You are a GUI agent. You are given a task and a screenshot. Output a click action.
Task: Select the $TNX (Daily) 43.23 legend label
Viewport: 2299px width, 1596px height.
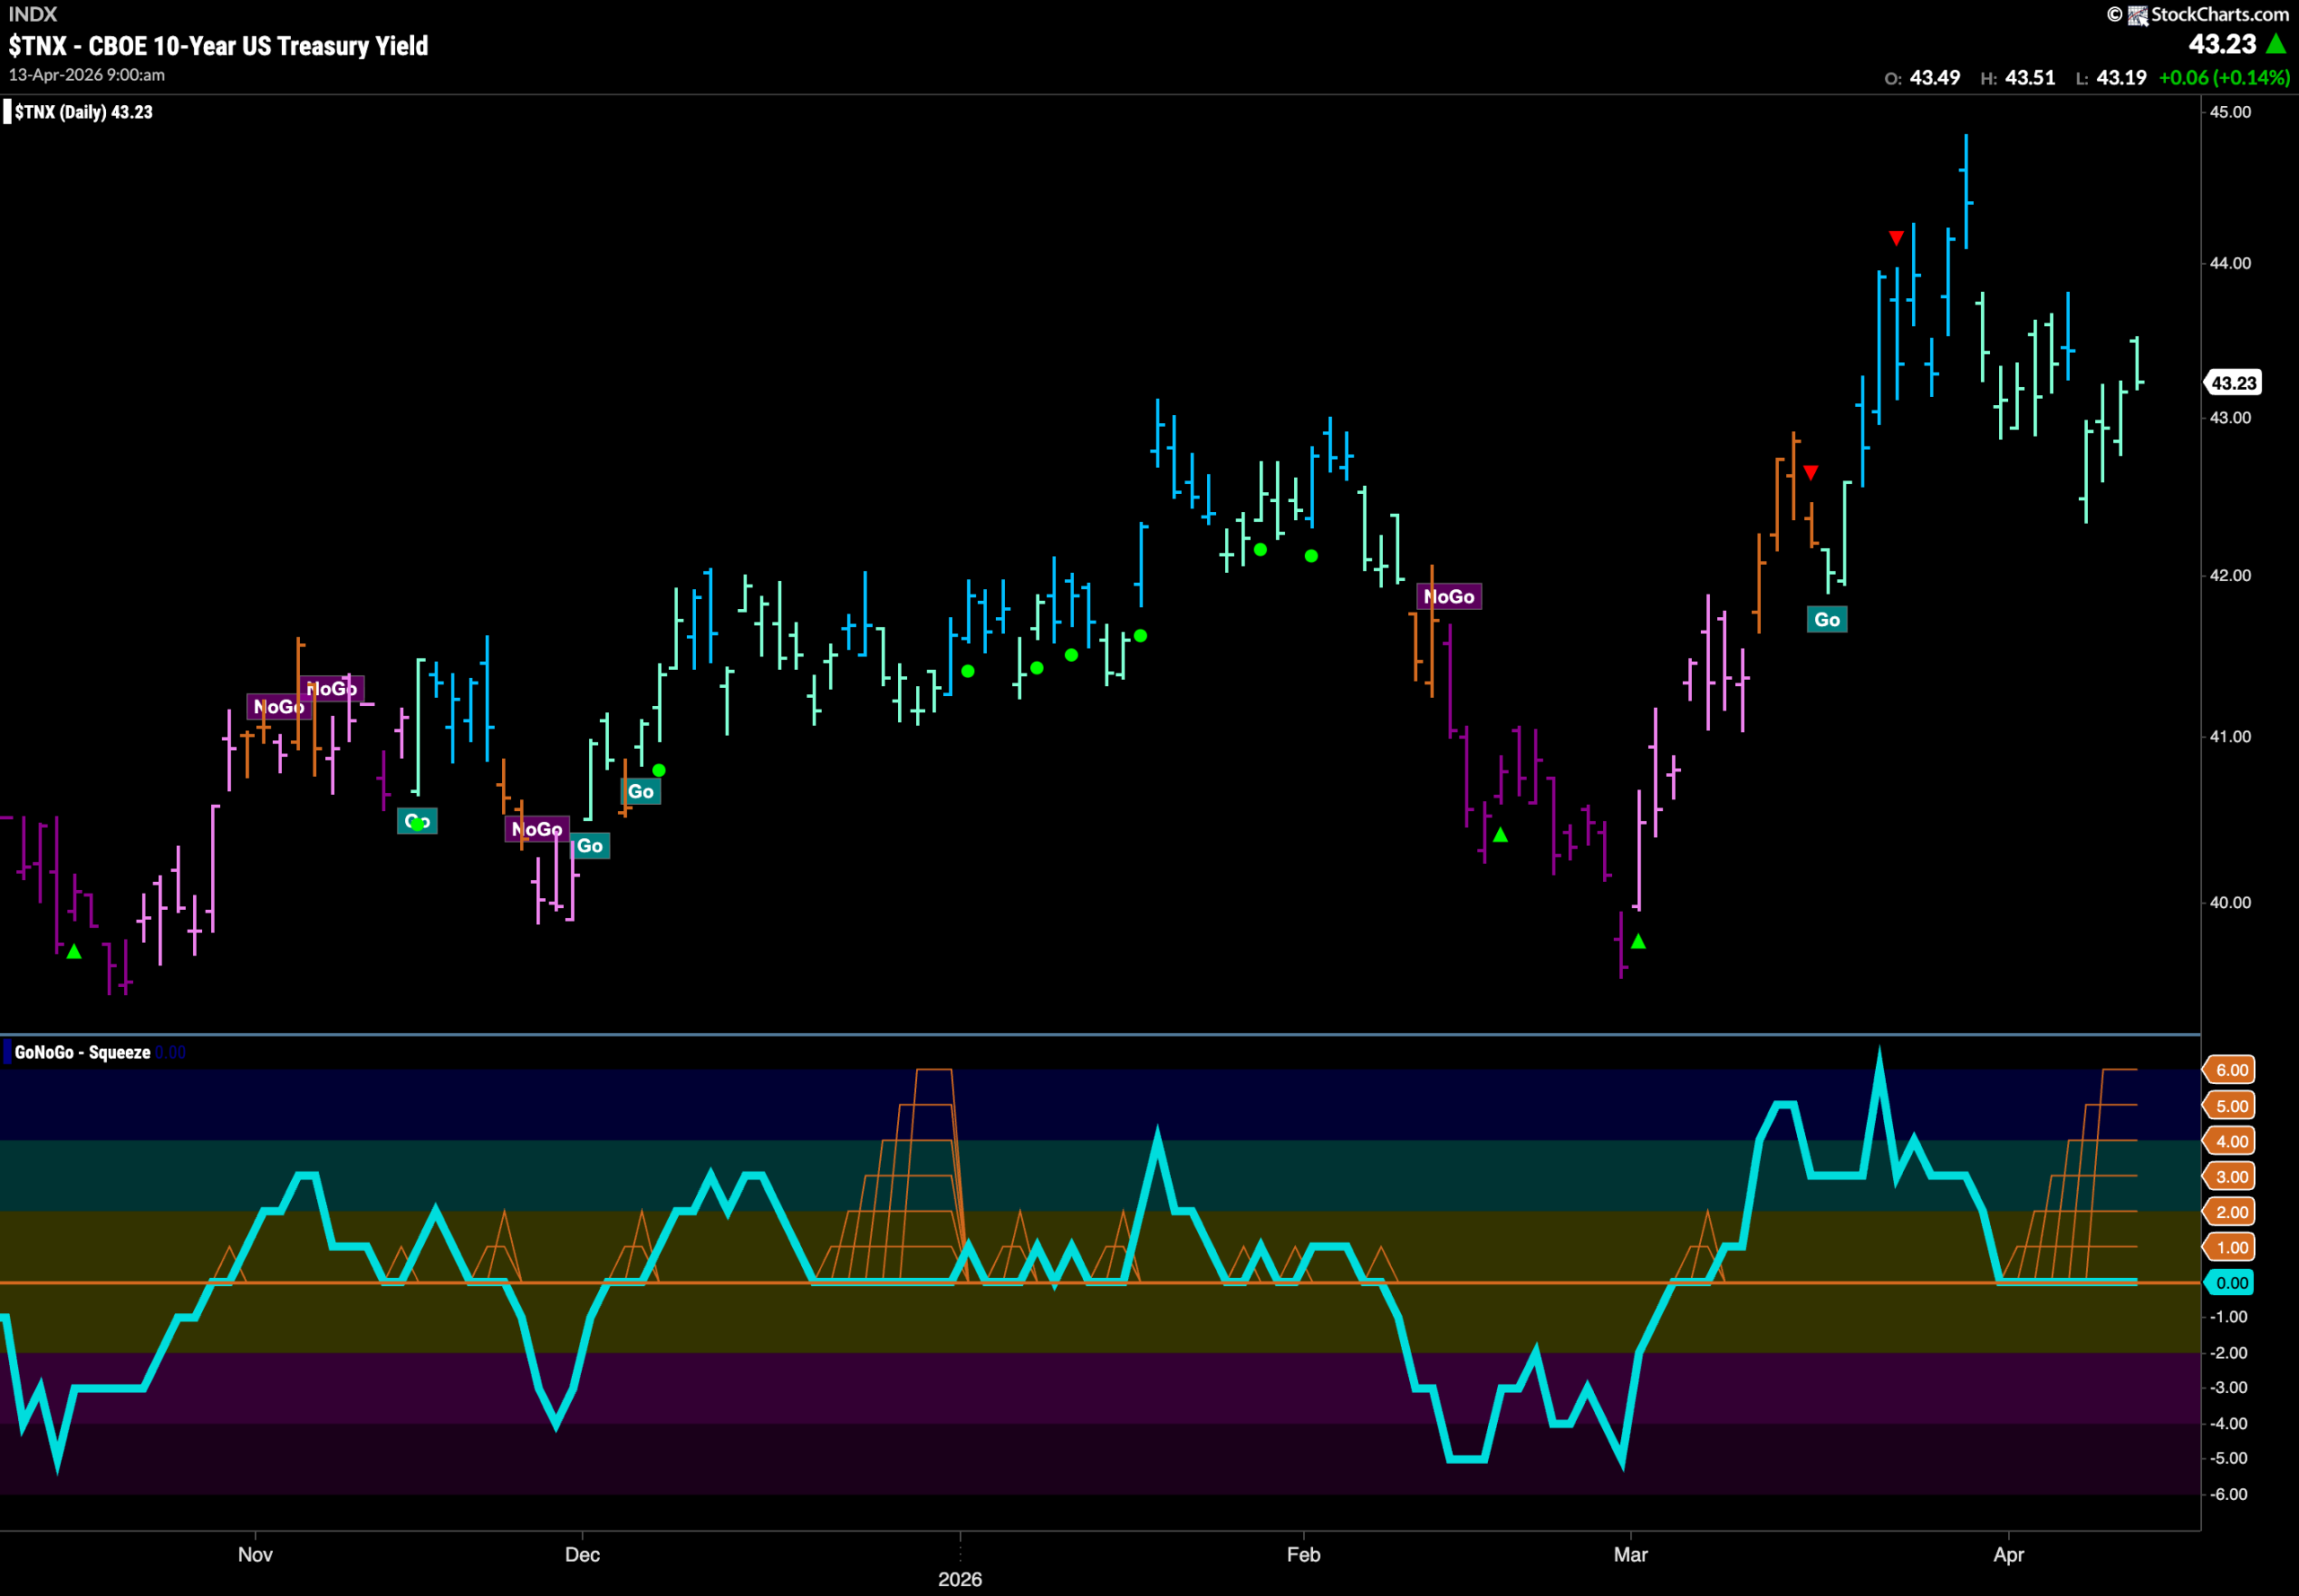(84, 112)
